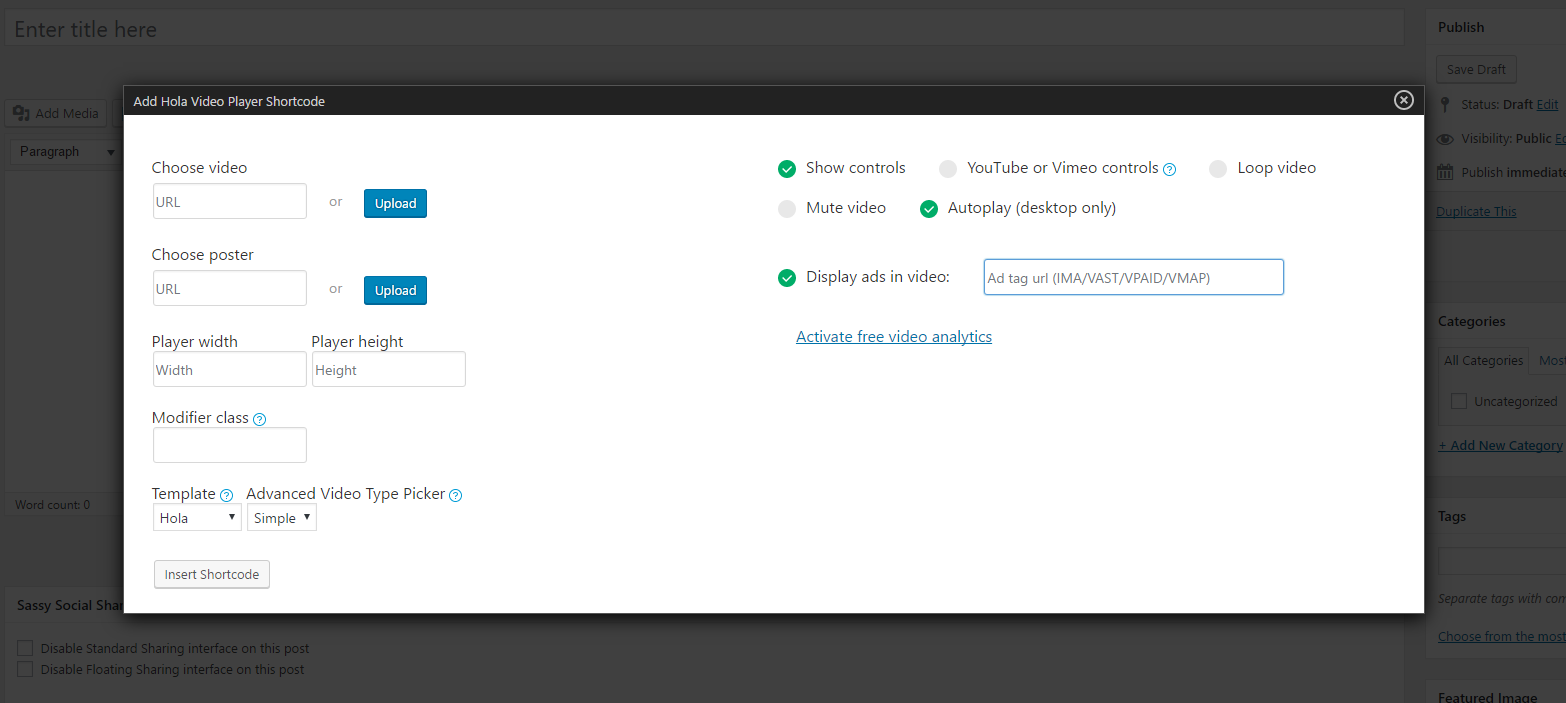The height and width of the screenshot is (703, 1566).
Task: Focus the Ad tag url field
Action: [x=1134, y=277]
